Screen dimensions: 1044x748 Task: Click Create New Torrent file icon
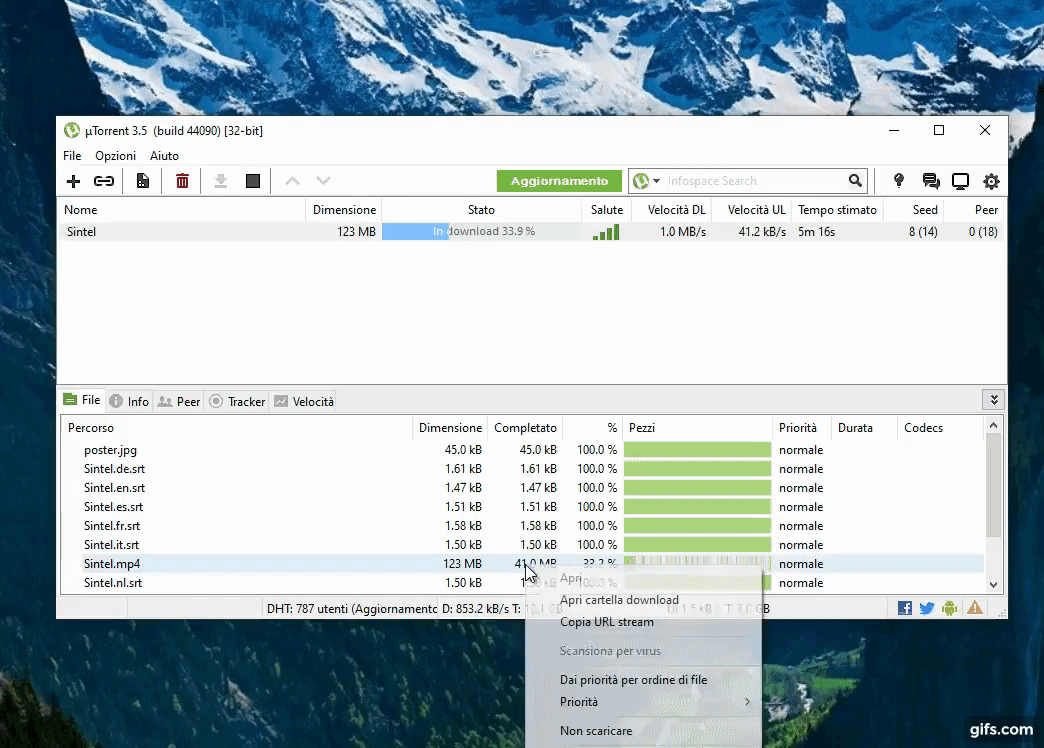pos(142,181)
